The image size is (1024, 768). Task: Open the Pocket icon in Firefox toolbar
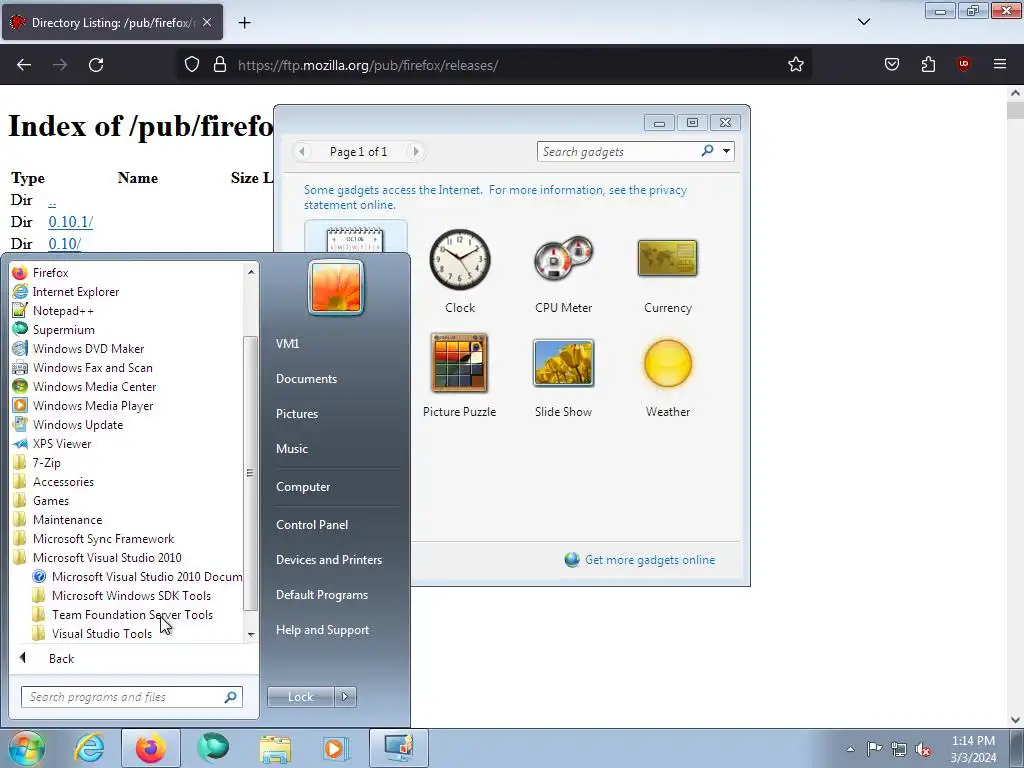coord(891,65)
